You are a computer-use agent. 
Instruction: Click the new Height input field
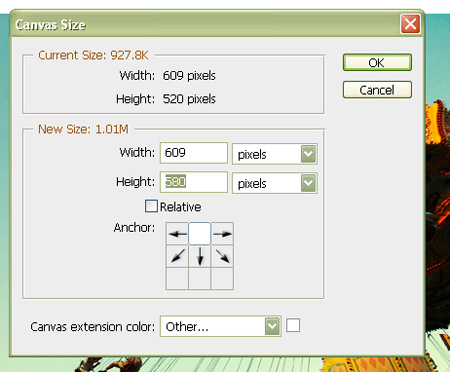[x=194, y=182]
